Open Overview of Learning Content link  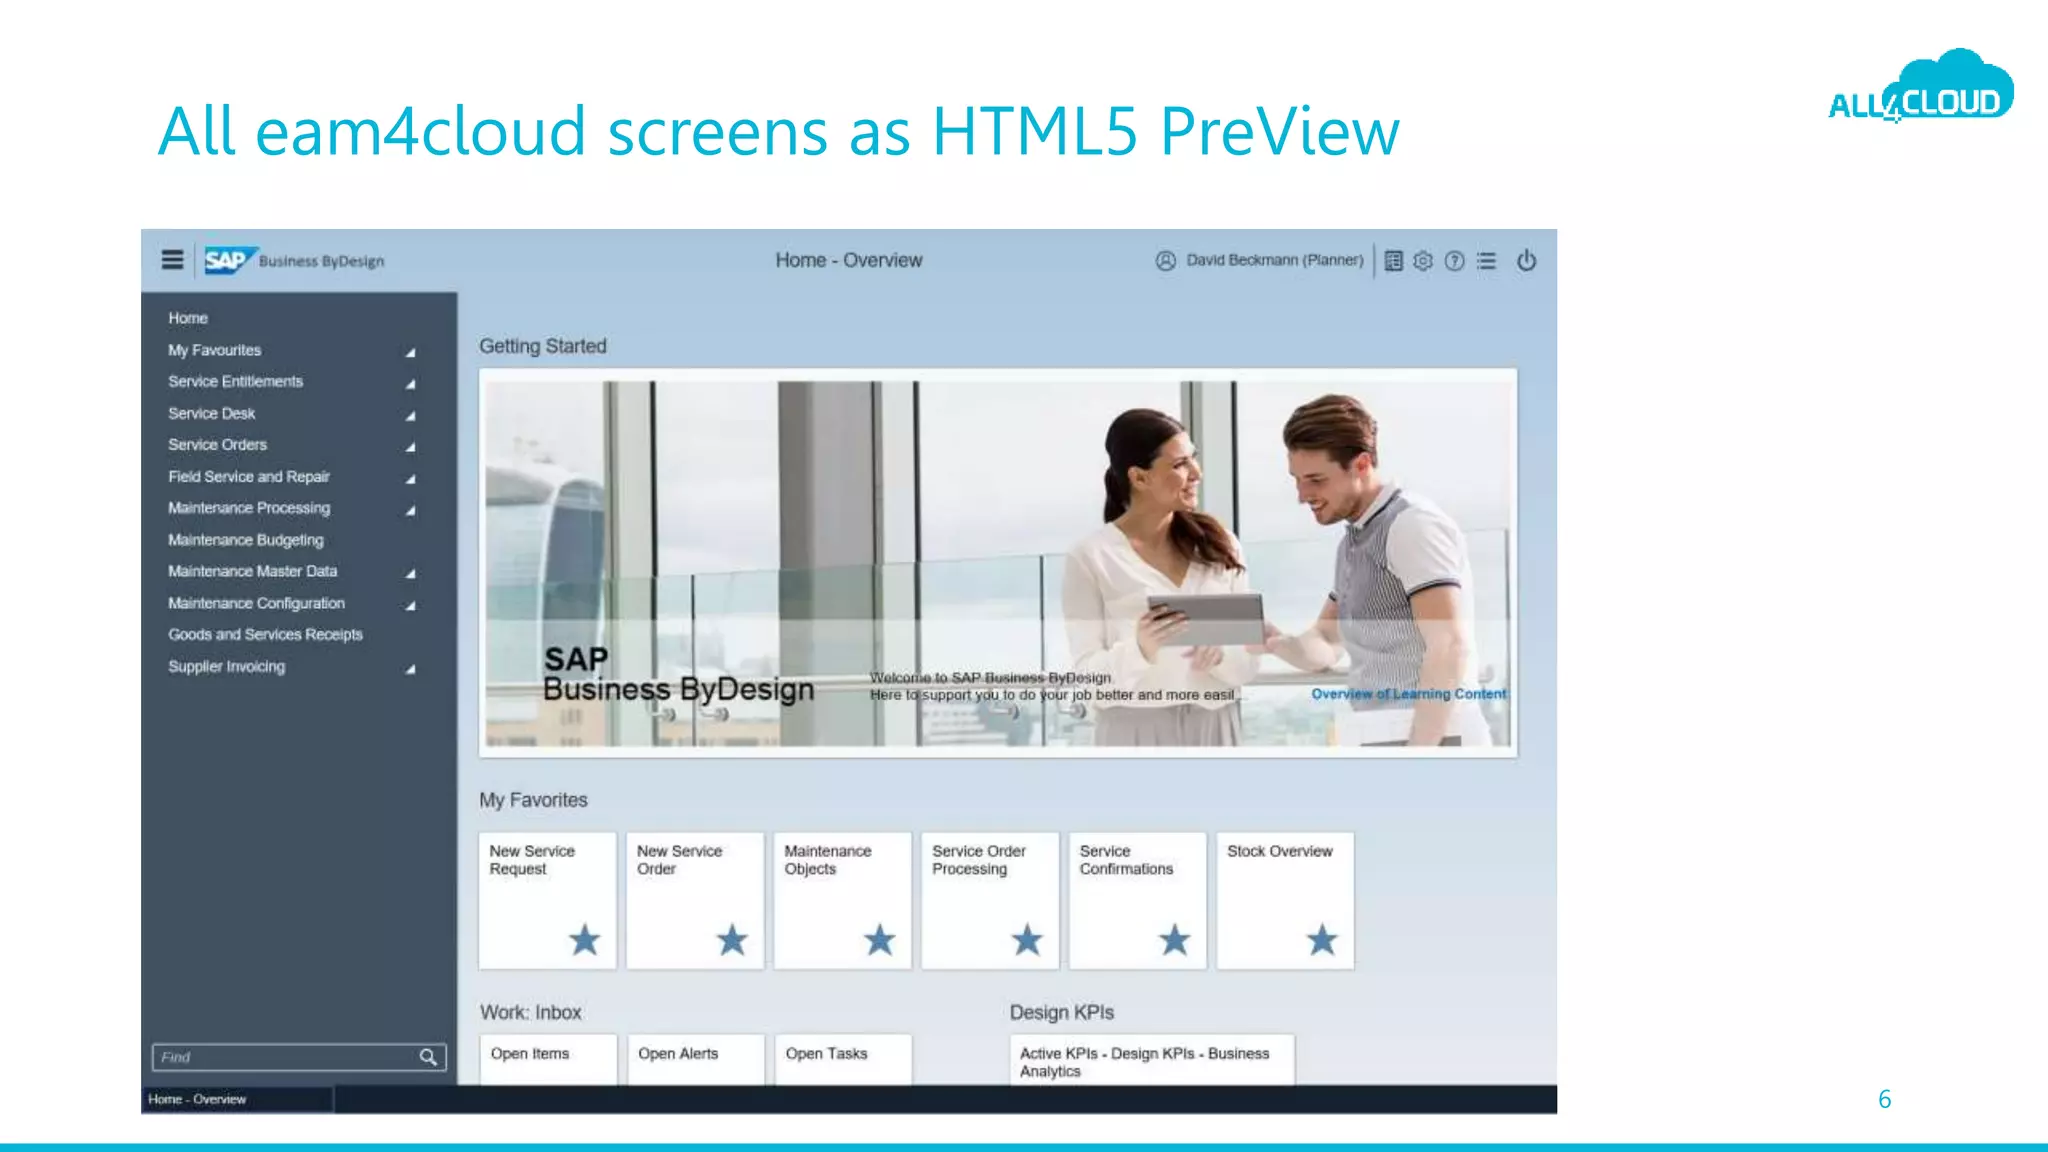pos(1408,694)
